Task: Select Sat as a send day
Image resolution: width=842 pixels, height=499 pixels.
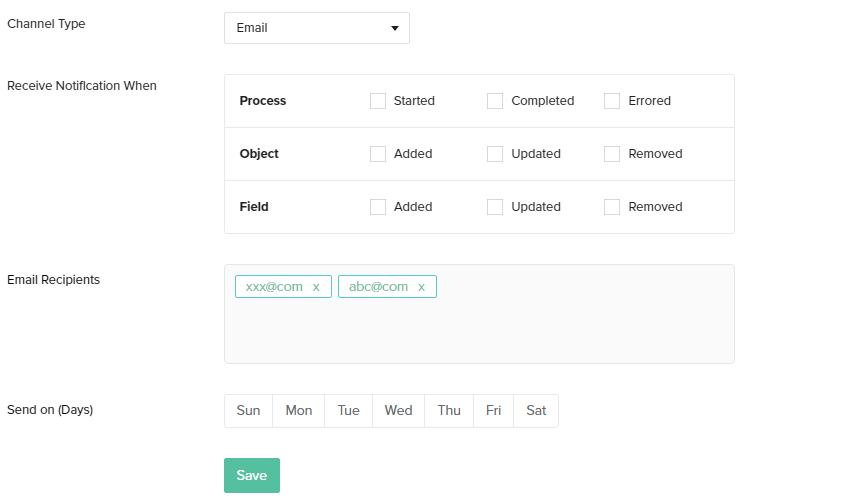Action: pos(536,411)
